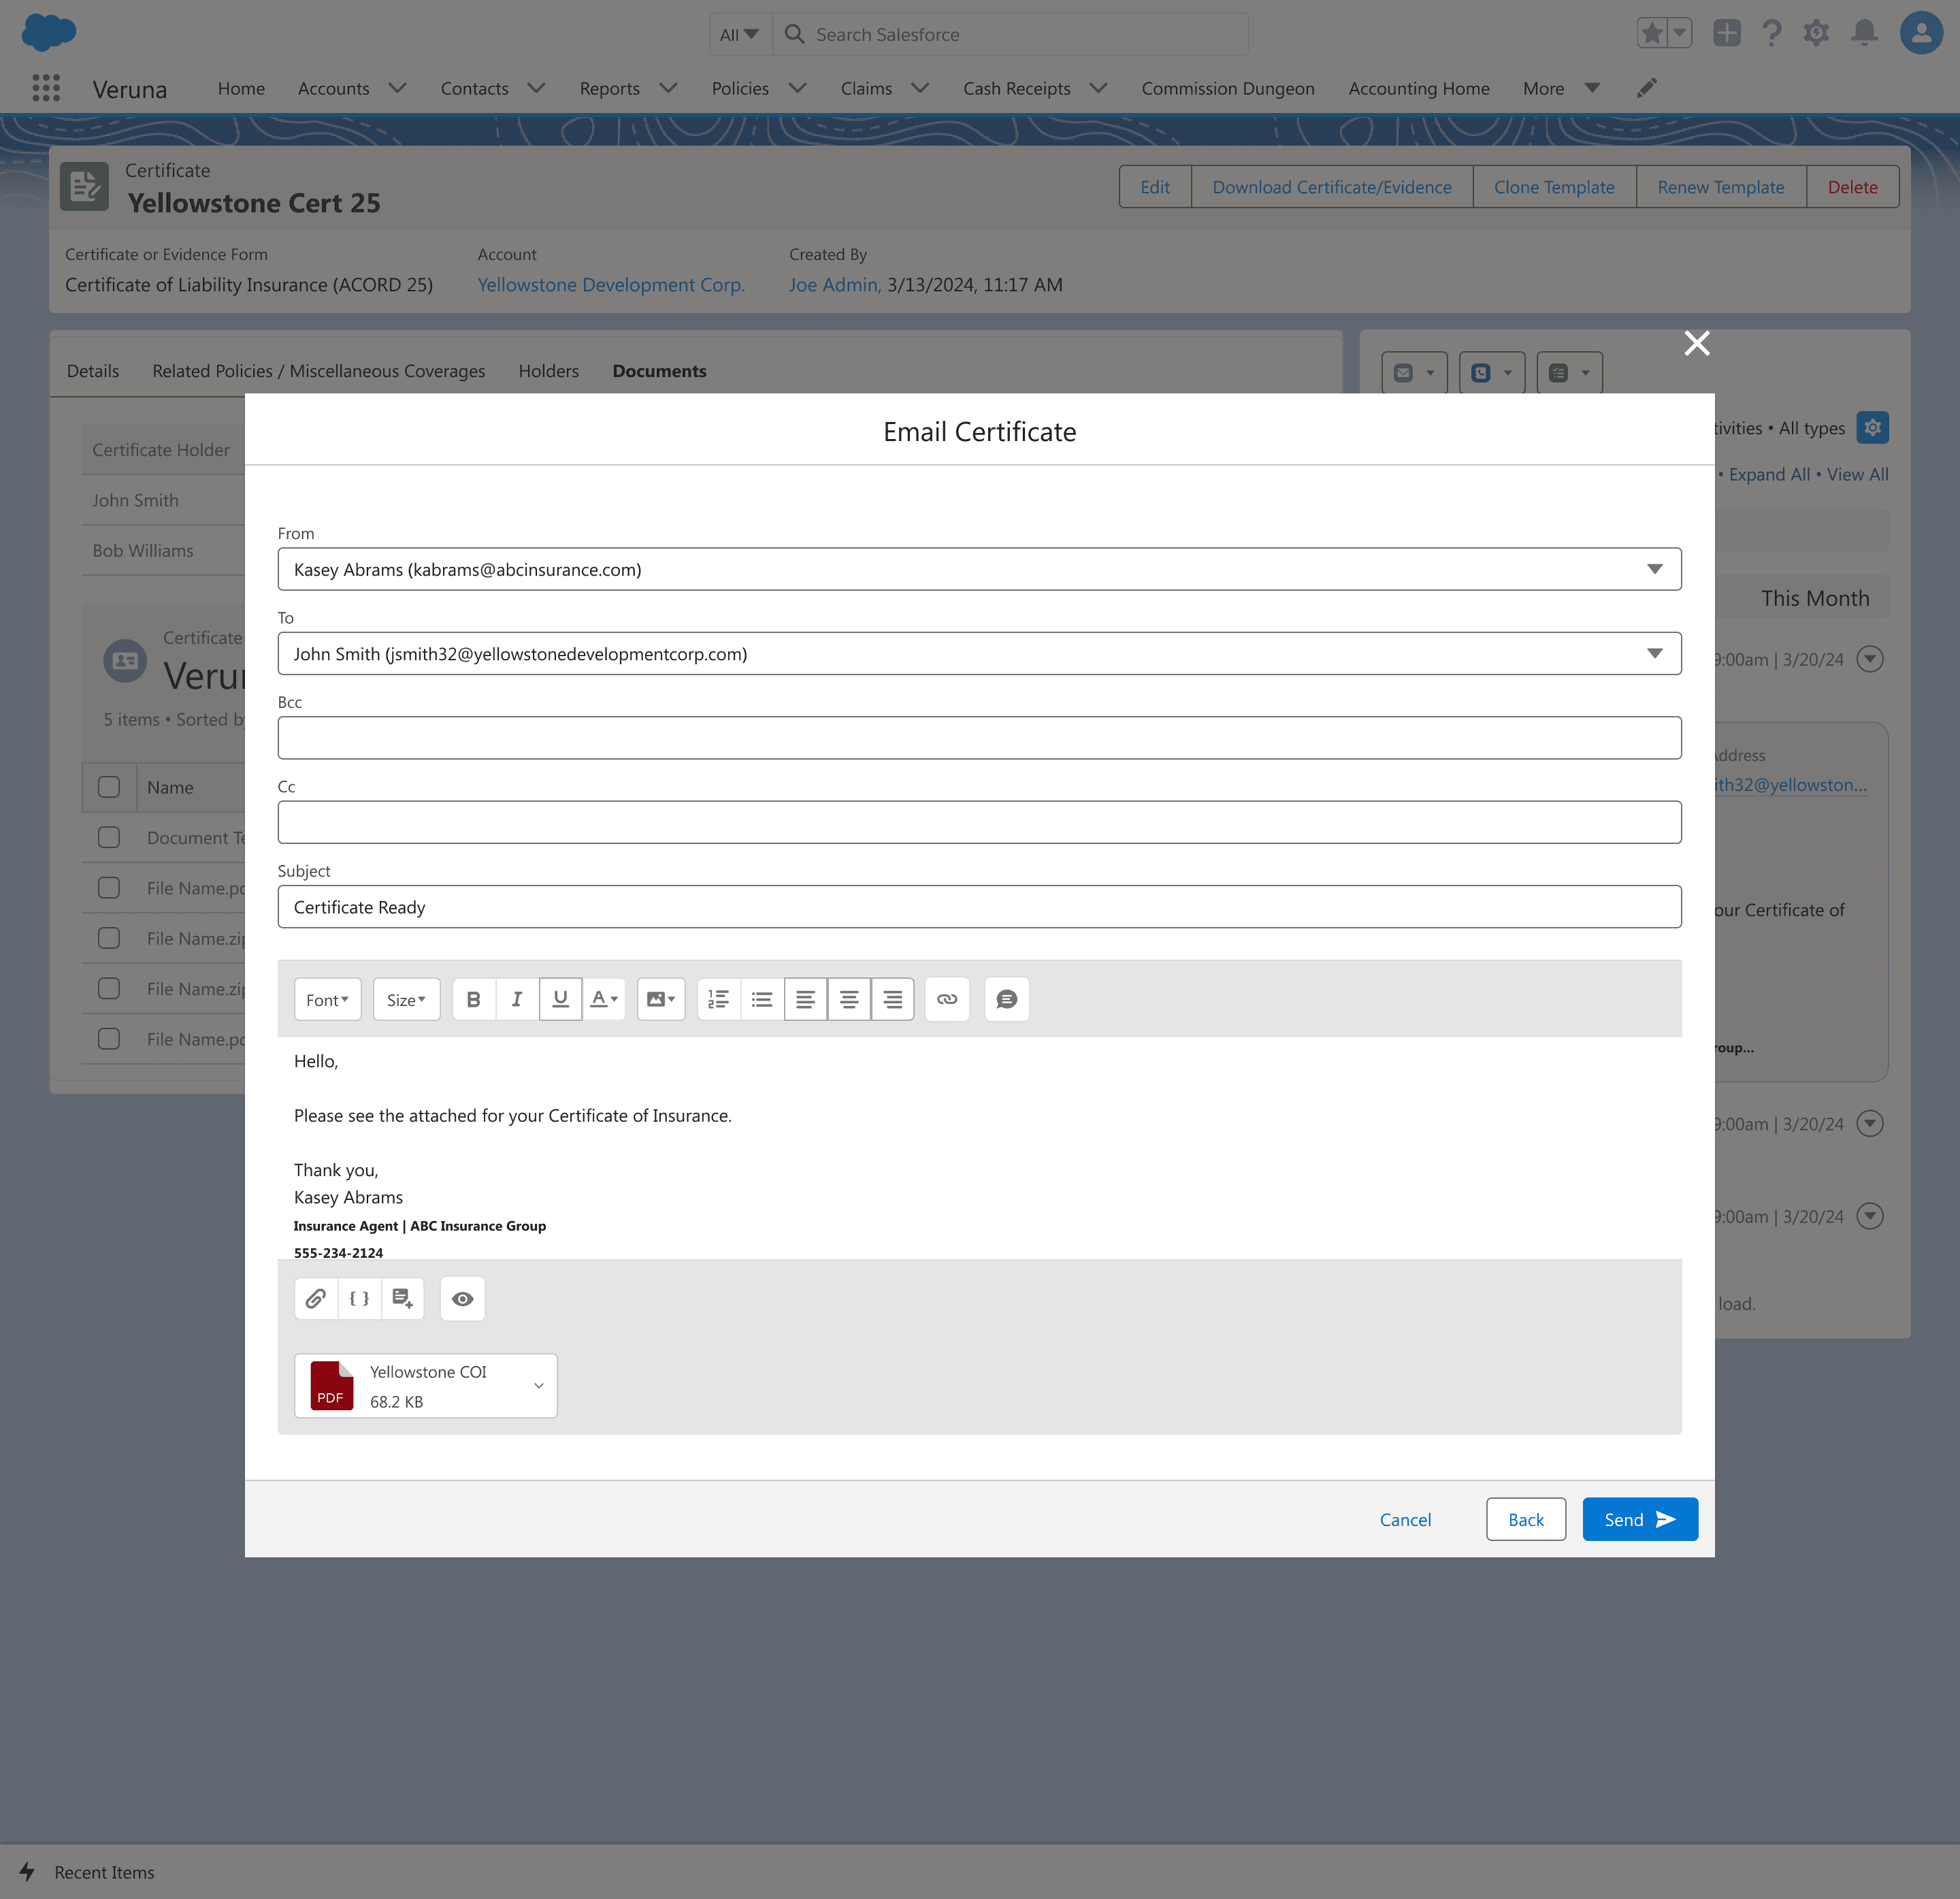Screen dimensions: 1960x1899
Task: Apply italic formatting in the email body
Action: [517, 999]
